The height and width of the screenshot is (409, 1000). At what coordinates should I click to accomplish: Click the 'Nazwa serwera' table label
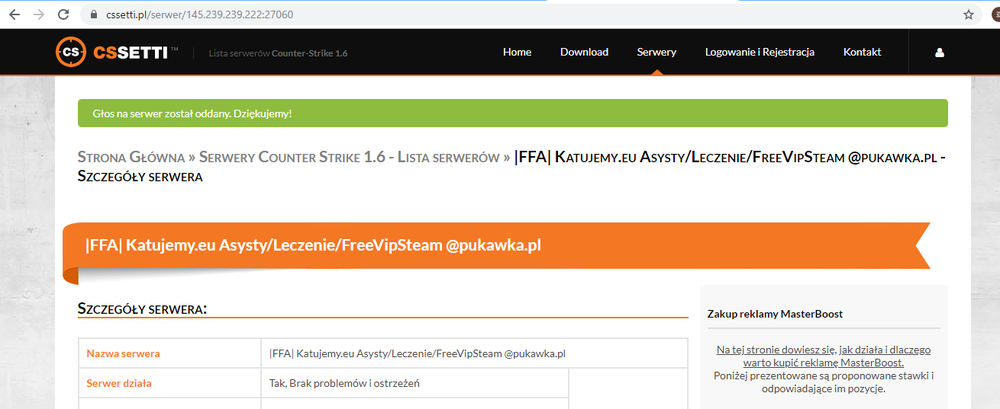click(123, 353)
